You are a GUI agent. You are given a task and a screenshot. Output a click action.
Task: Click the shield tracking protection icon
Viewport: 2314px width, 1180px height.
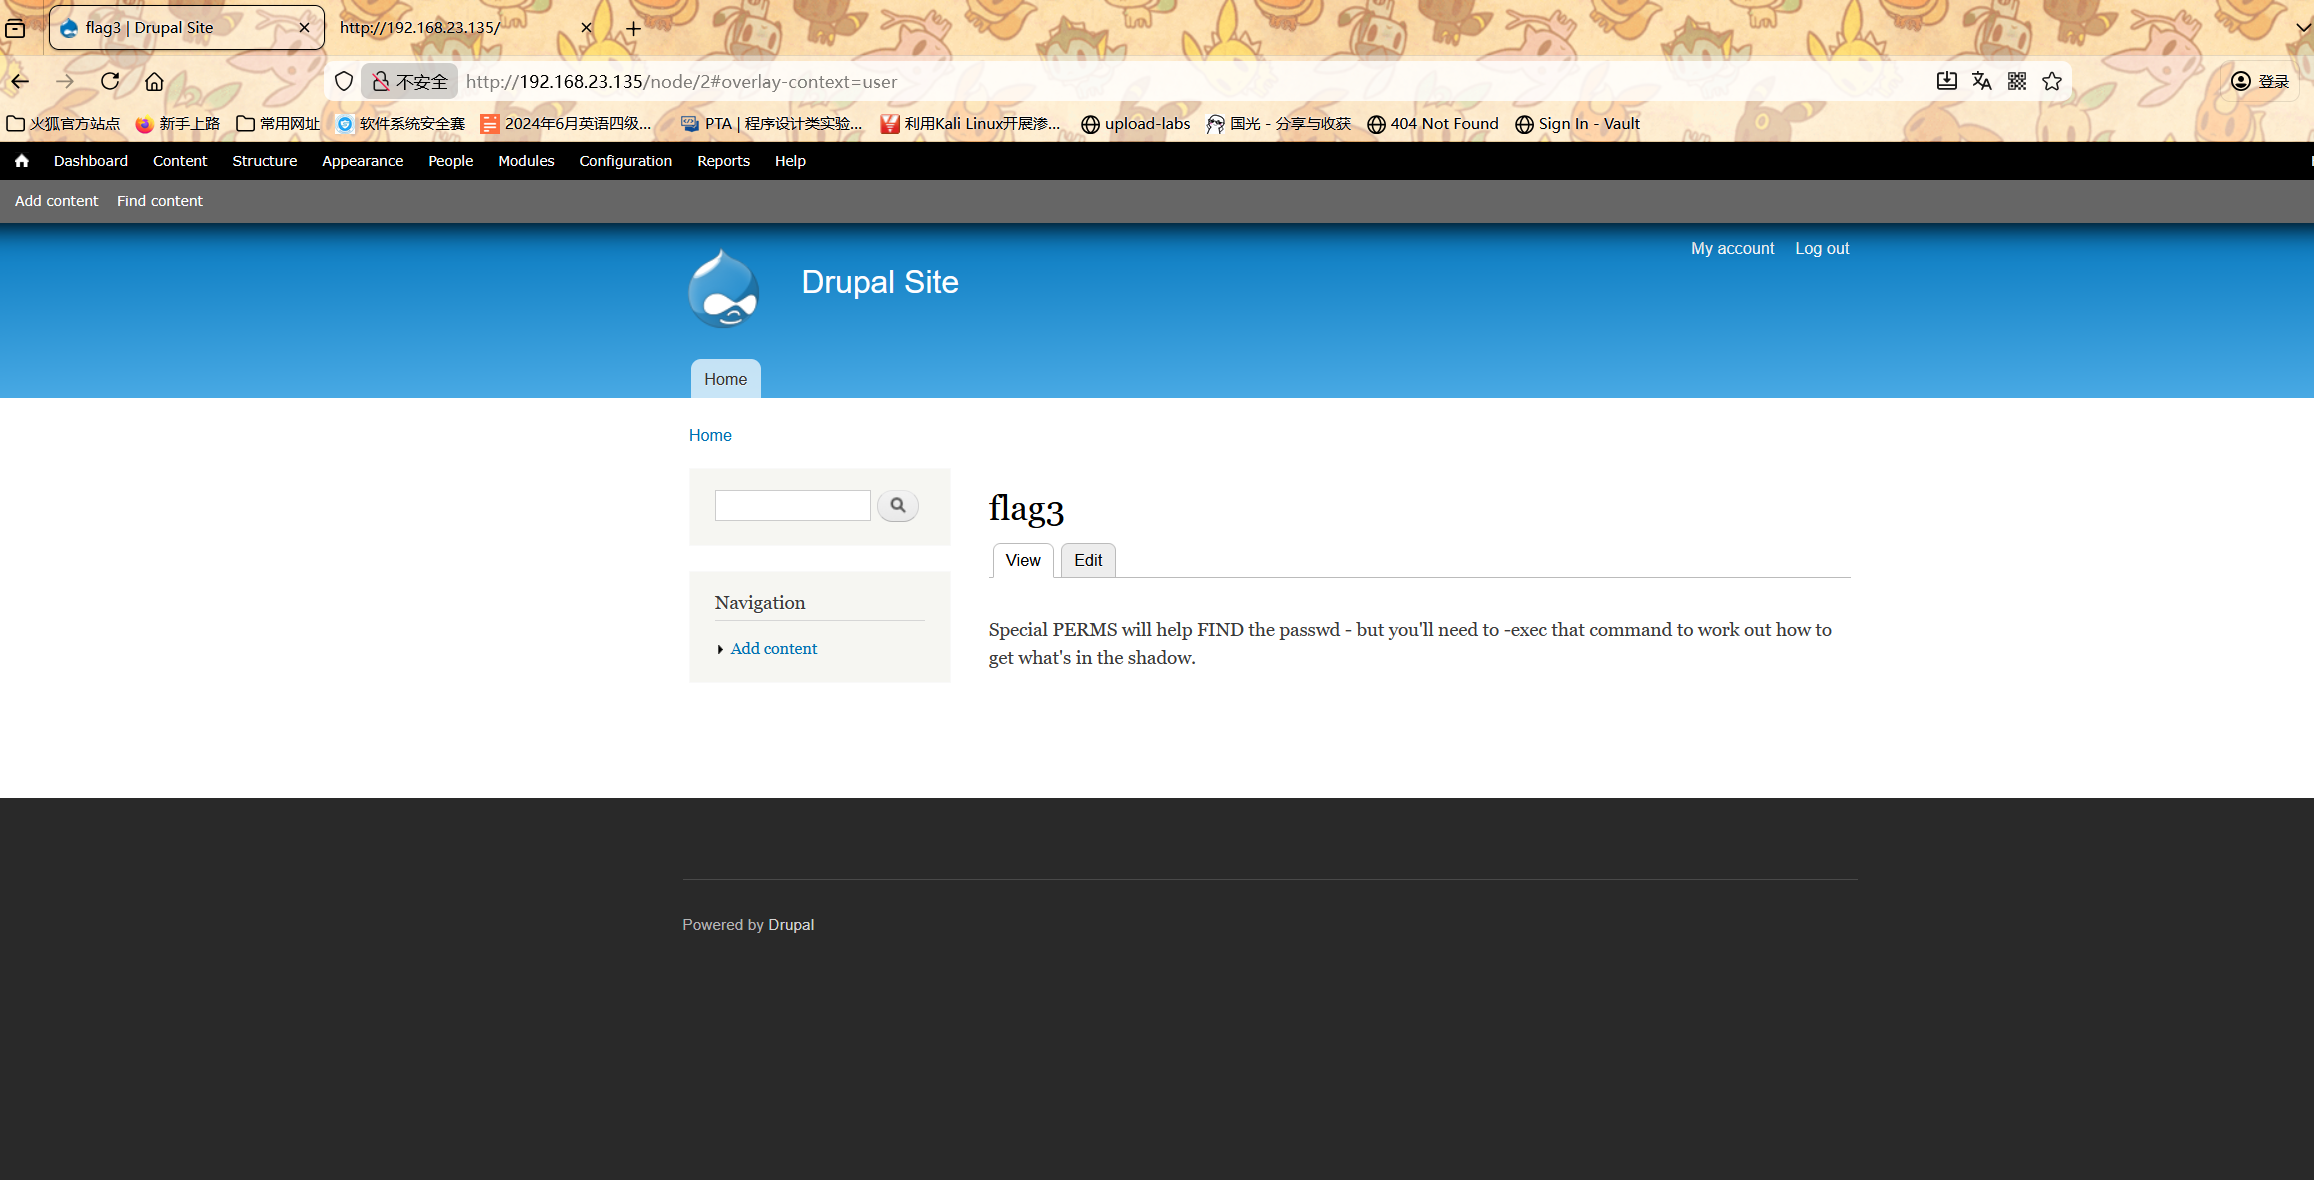pyautogui.click(x=344, y=81)
